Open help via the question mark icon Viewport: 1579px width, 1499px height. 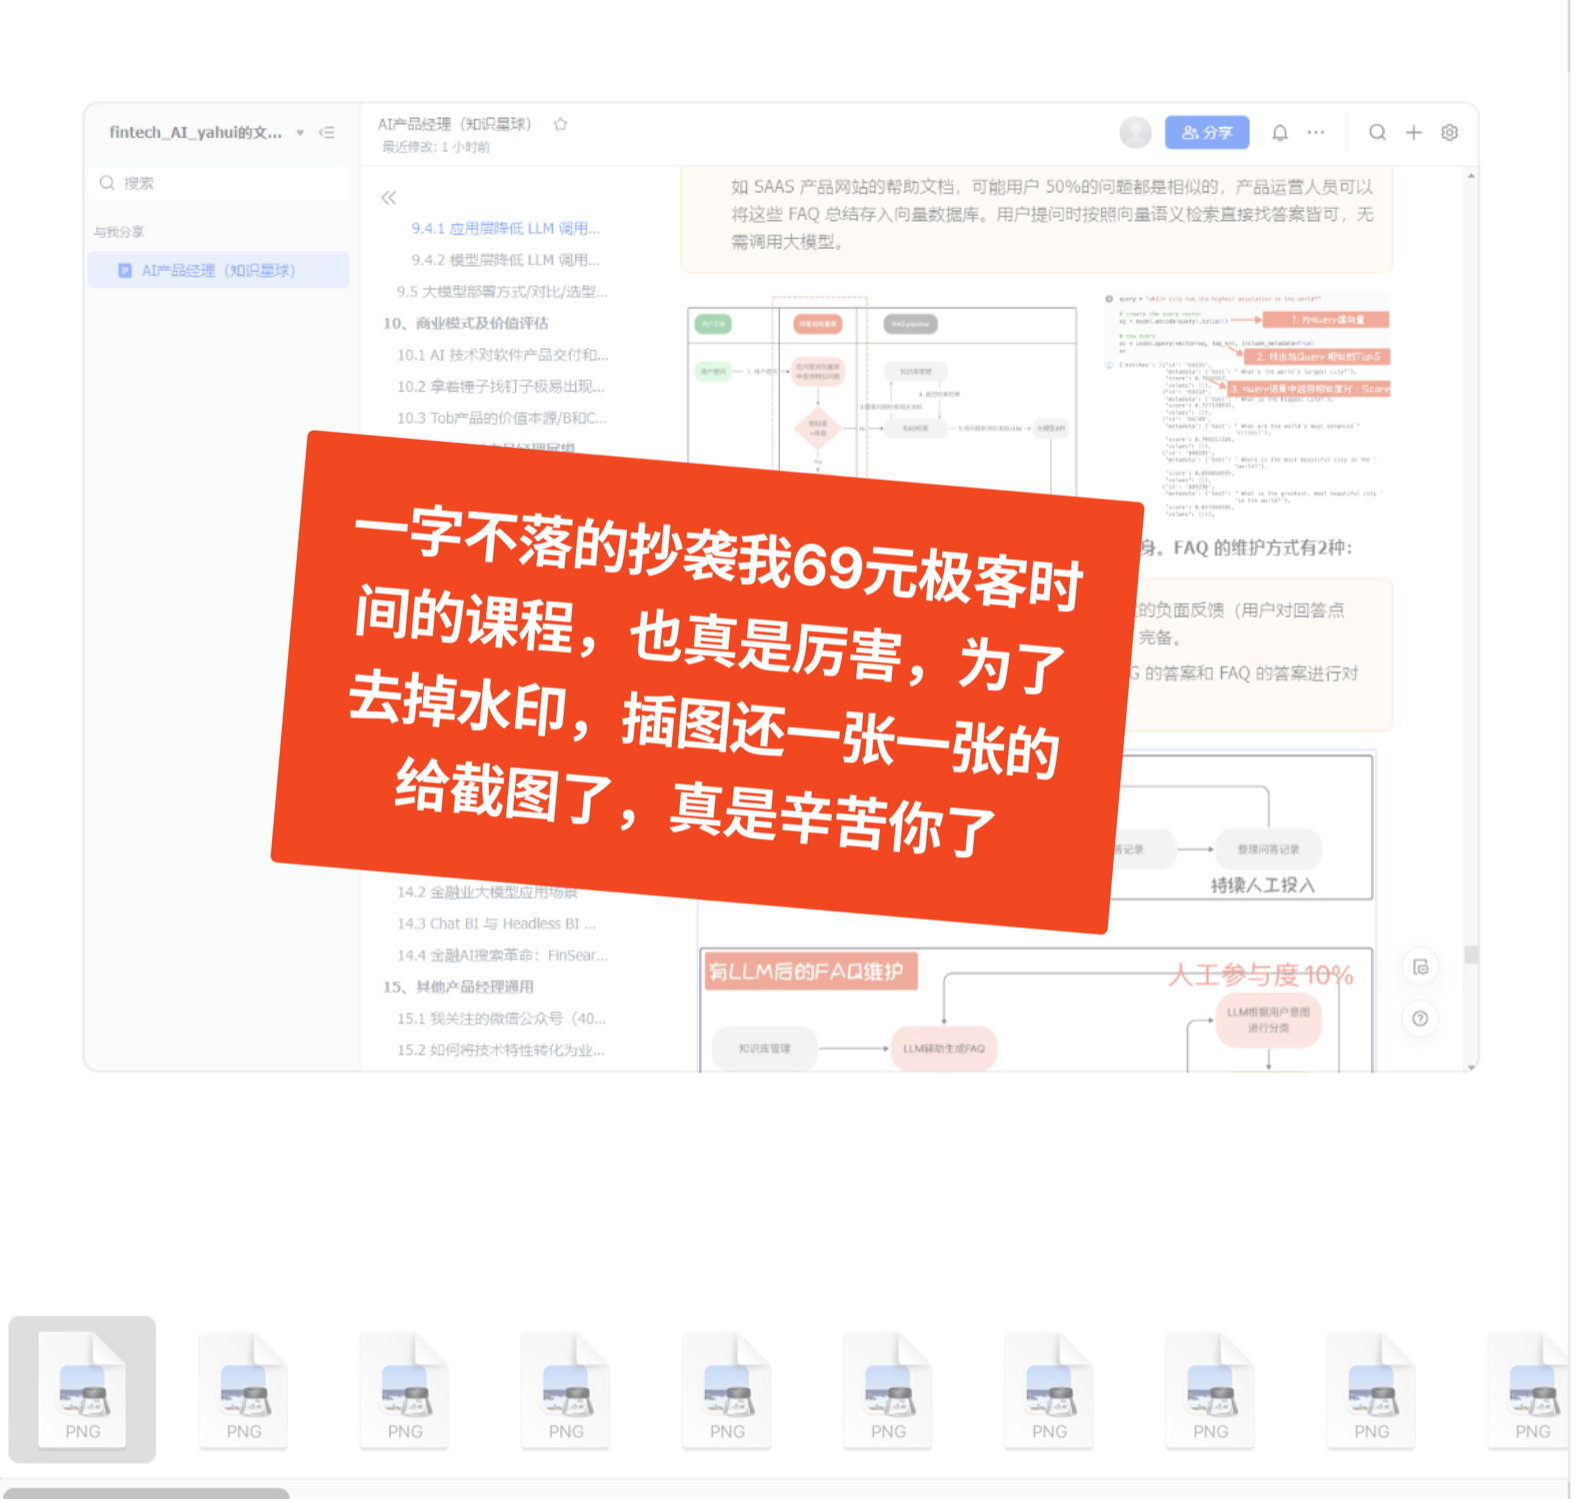(1420, 1019)
